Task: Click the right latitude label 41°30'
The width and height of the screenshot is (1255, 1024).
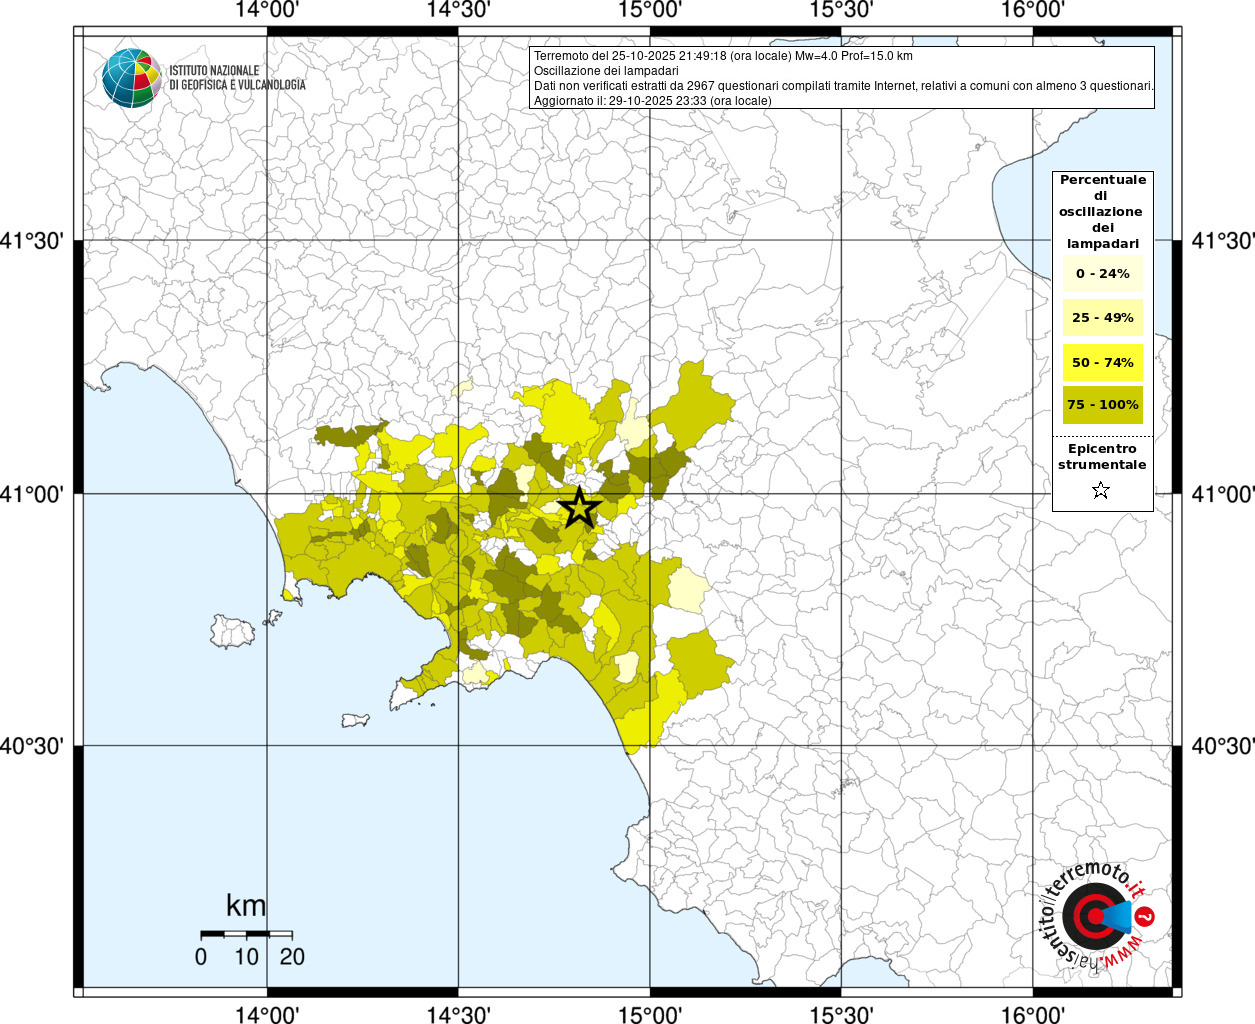Action: [x=1223, y=241]
